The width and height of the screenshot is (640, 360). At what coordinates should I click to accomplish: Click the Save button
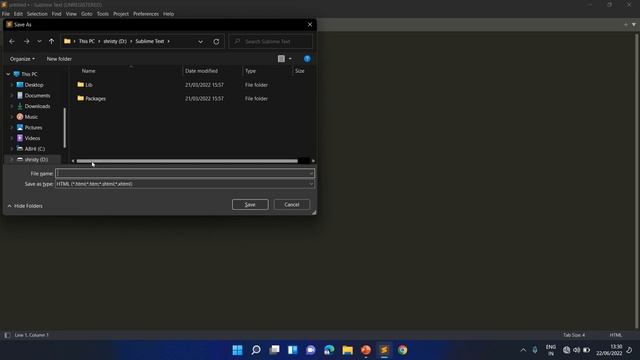[x=250, y=204]
